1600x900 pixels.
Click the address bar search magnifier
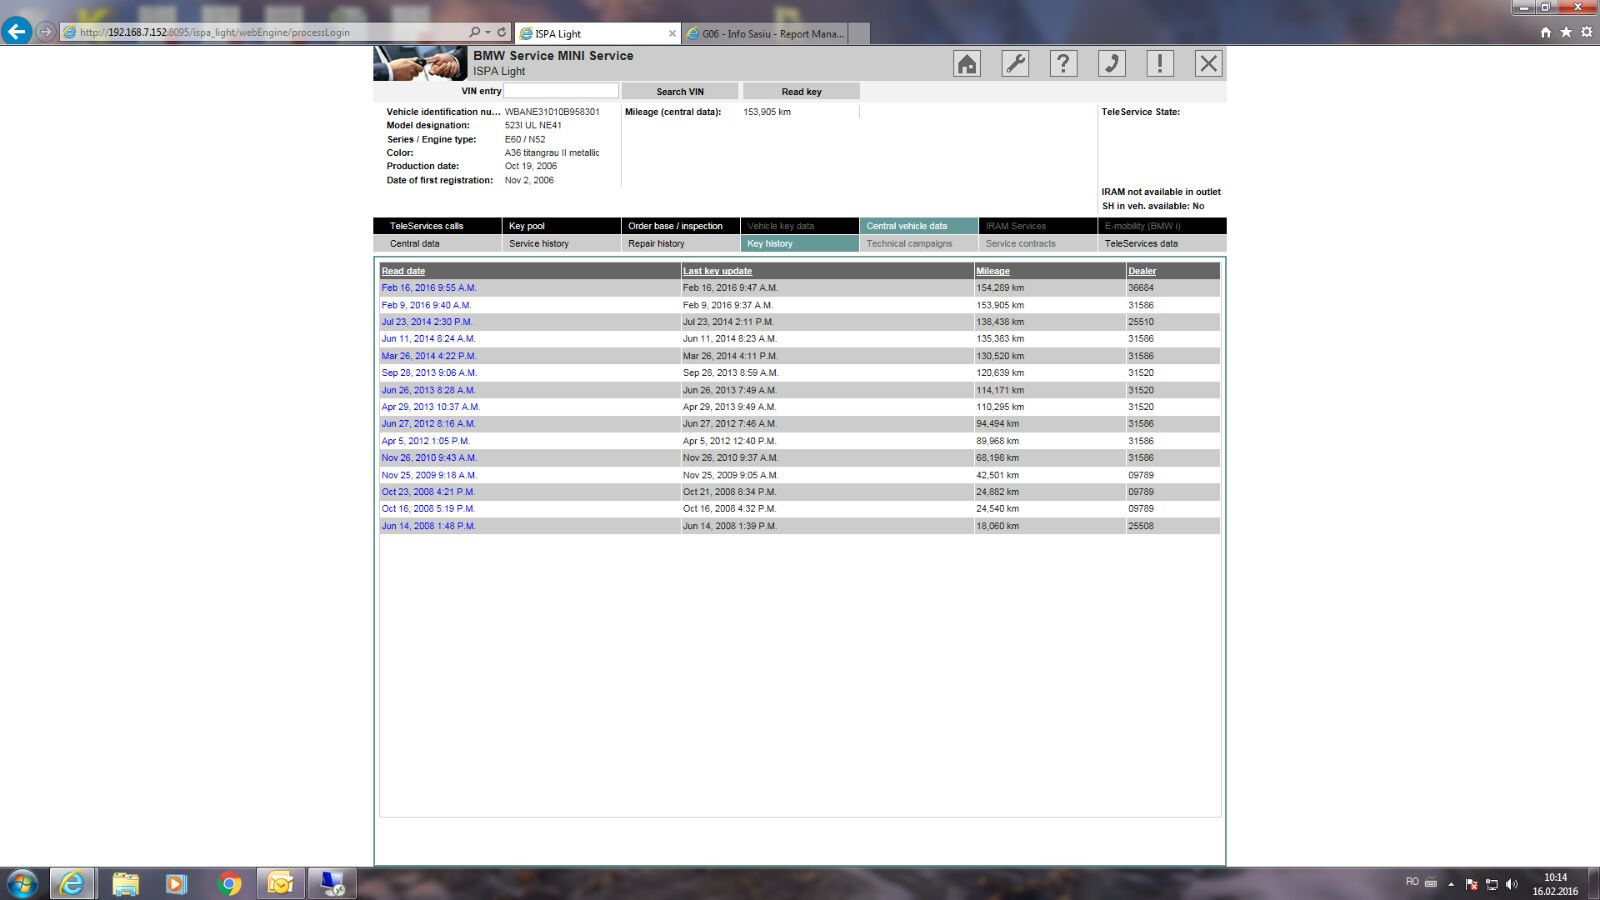pyautogui.click(x=474, y=32)
